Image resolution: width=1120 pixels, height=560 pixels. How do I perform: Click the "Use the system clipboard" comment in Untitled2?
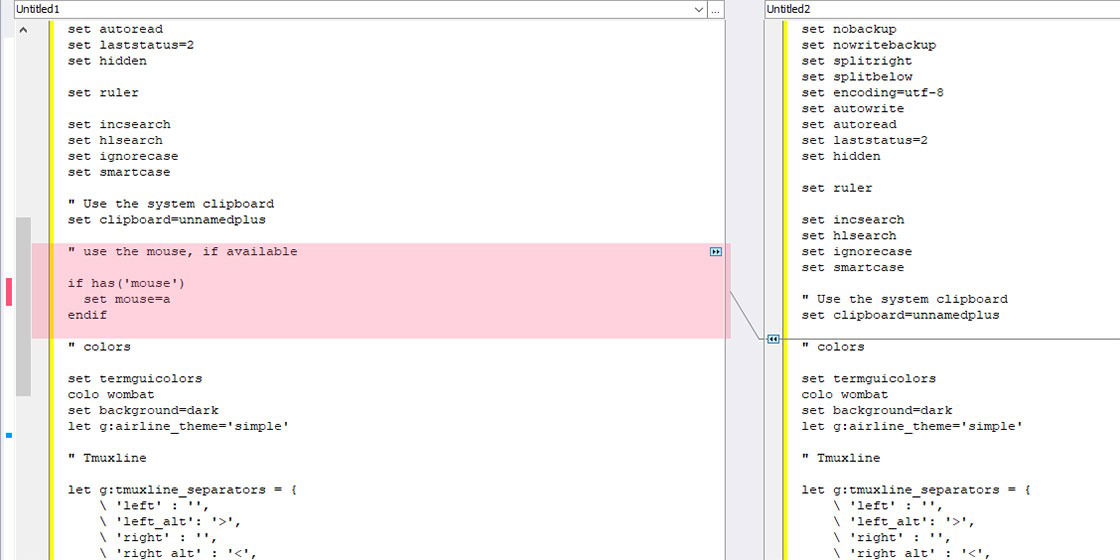coord(905,299)
